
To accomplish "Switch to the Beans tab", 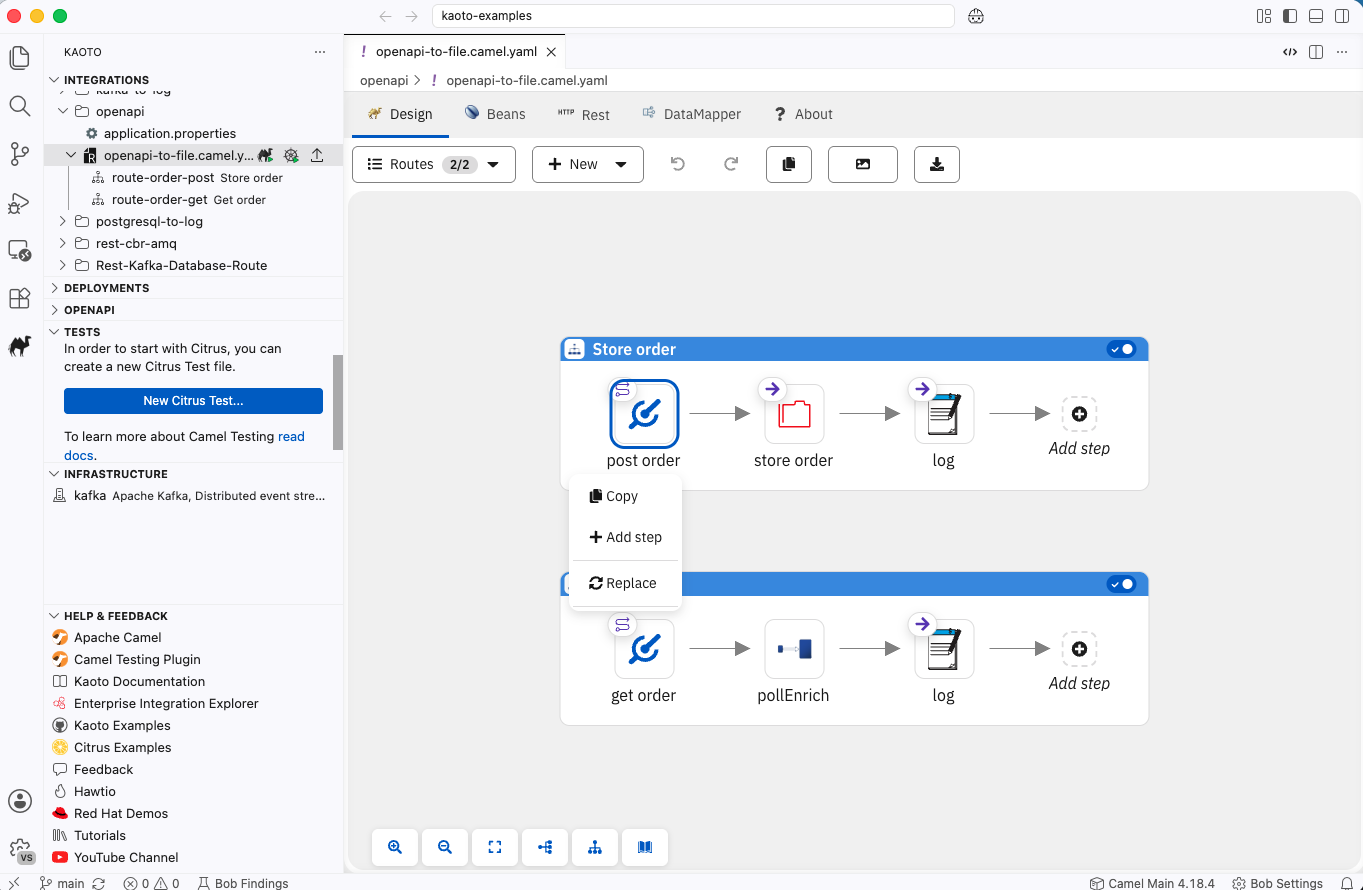I will pos(495,114).
